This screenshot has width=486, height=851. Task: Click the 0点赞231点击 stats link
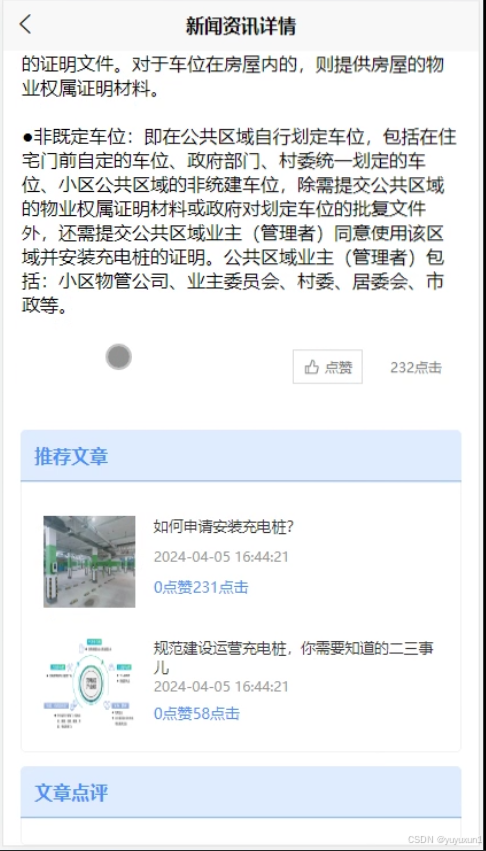click(x=201, y=587)
